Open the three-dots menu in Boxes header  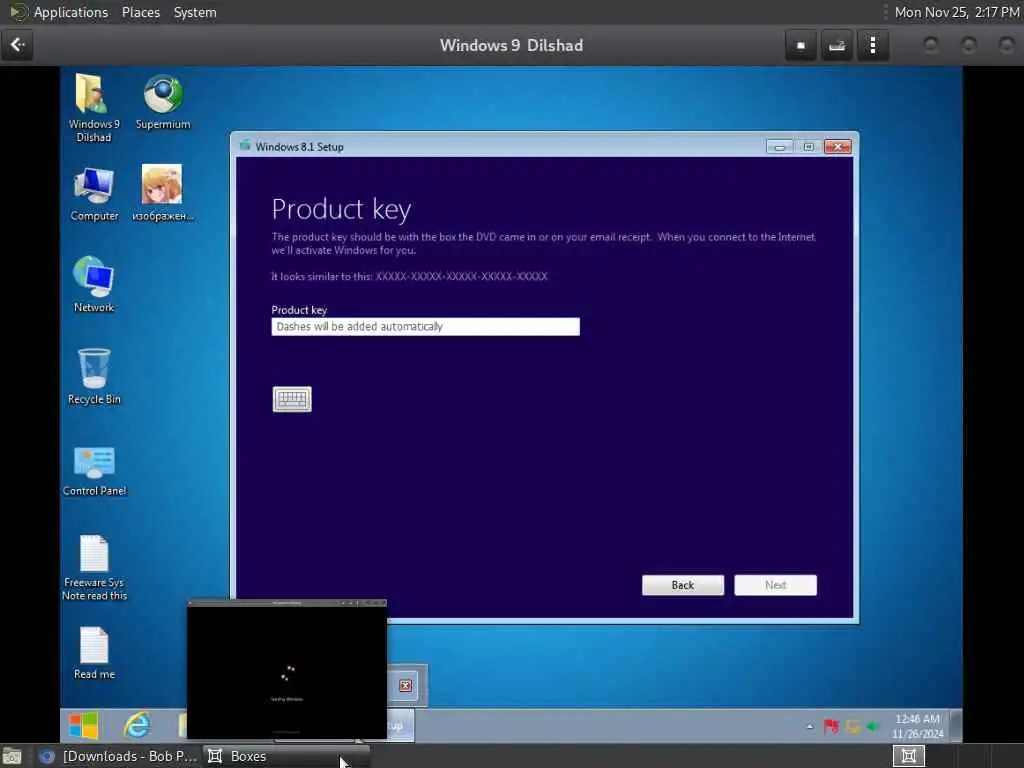tap(873, 46)
